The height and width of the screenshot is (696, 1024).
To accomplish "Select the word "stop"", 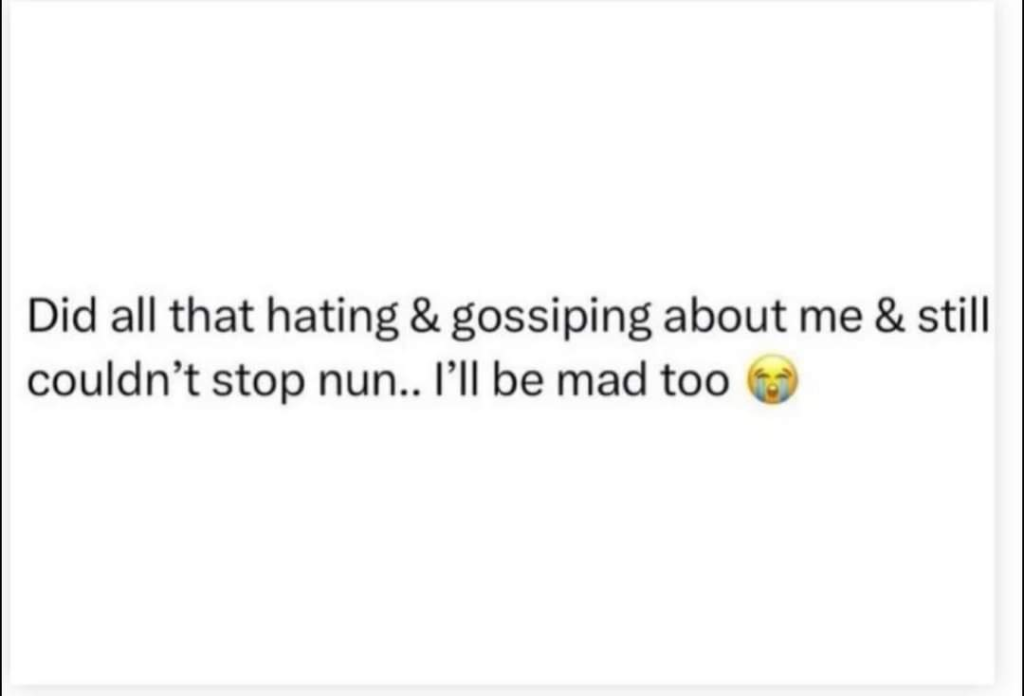I will [257, 384].
